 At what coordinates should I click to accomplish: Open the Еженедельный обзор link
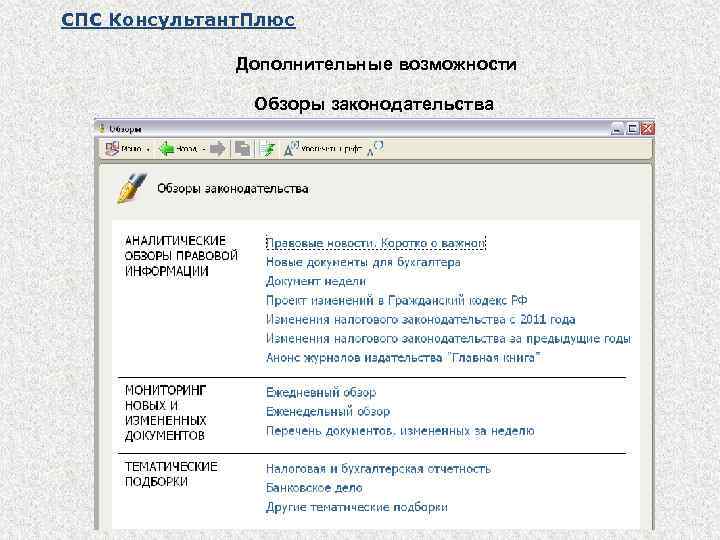click(328, 411)
